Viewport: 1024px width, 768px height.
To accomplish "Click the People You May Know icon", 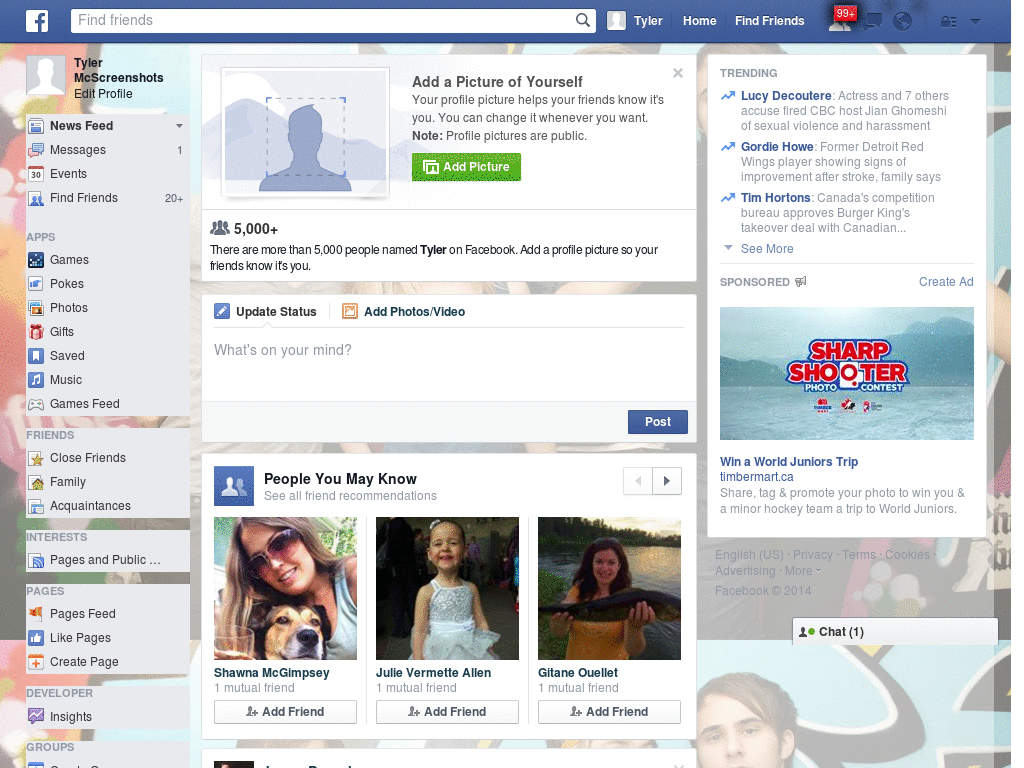I will tap(234, 486).
